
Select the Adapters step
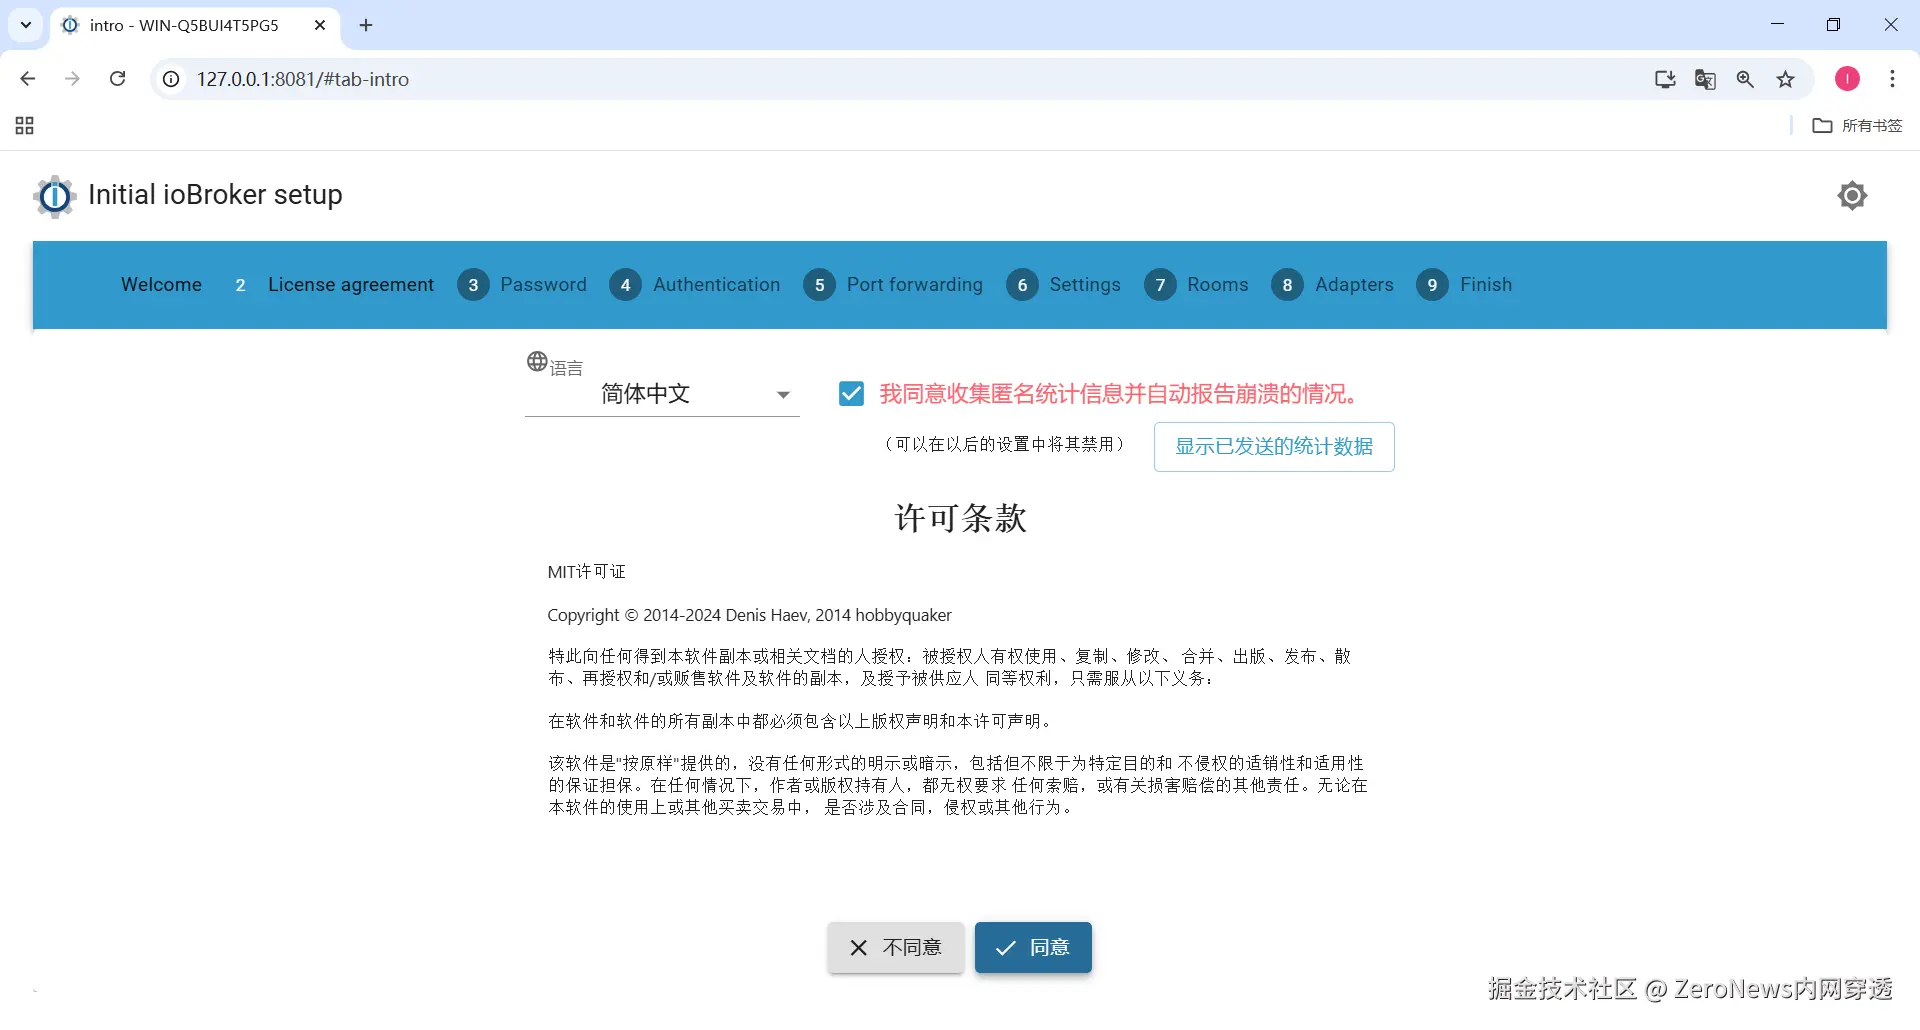(1332, 285)
